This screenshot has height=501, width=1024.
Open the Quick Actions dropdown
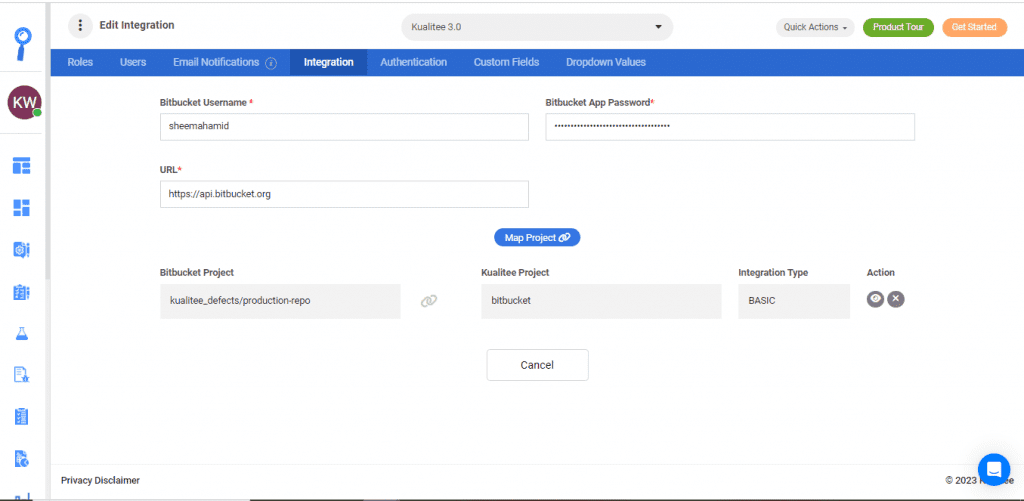815,27
